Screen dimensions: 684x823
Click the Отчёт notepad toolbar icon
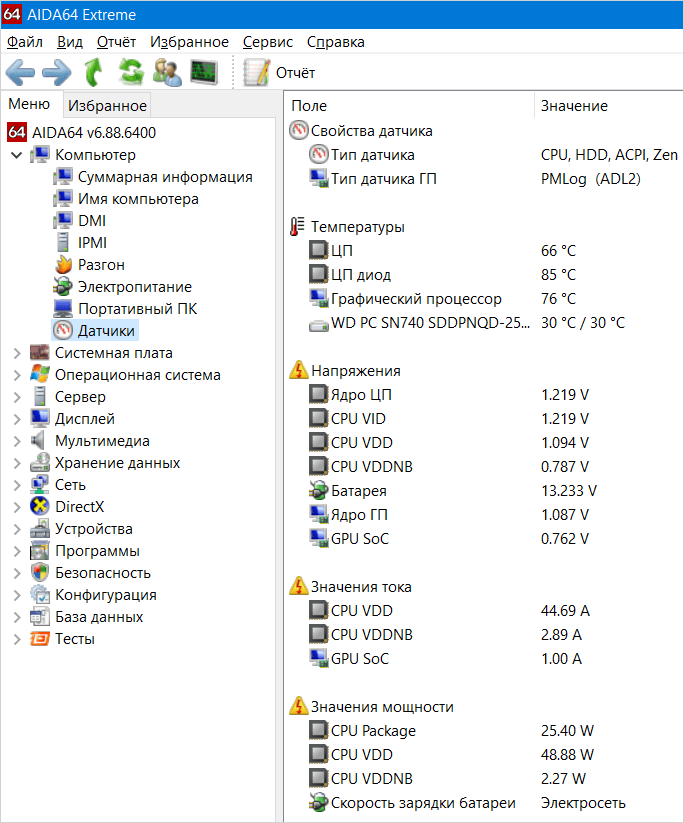pos(256,72)
